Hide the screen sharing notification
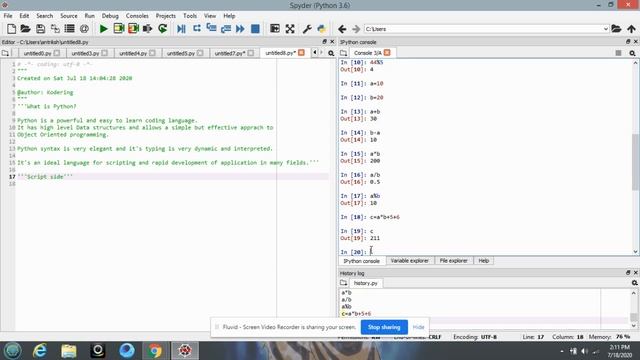 pyautogui.click(x=418, y=327)
